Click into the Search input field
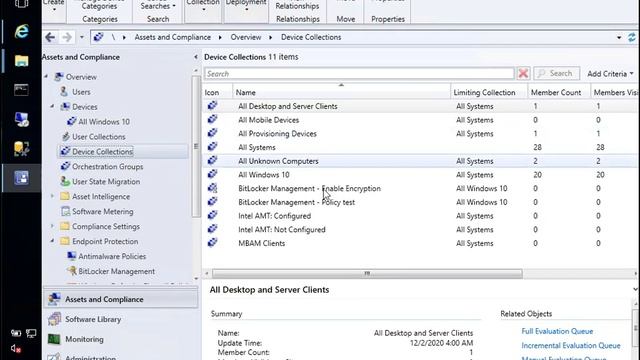 pyautogui.click(x=359, y=74)
